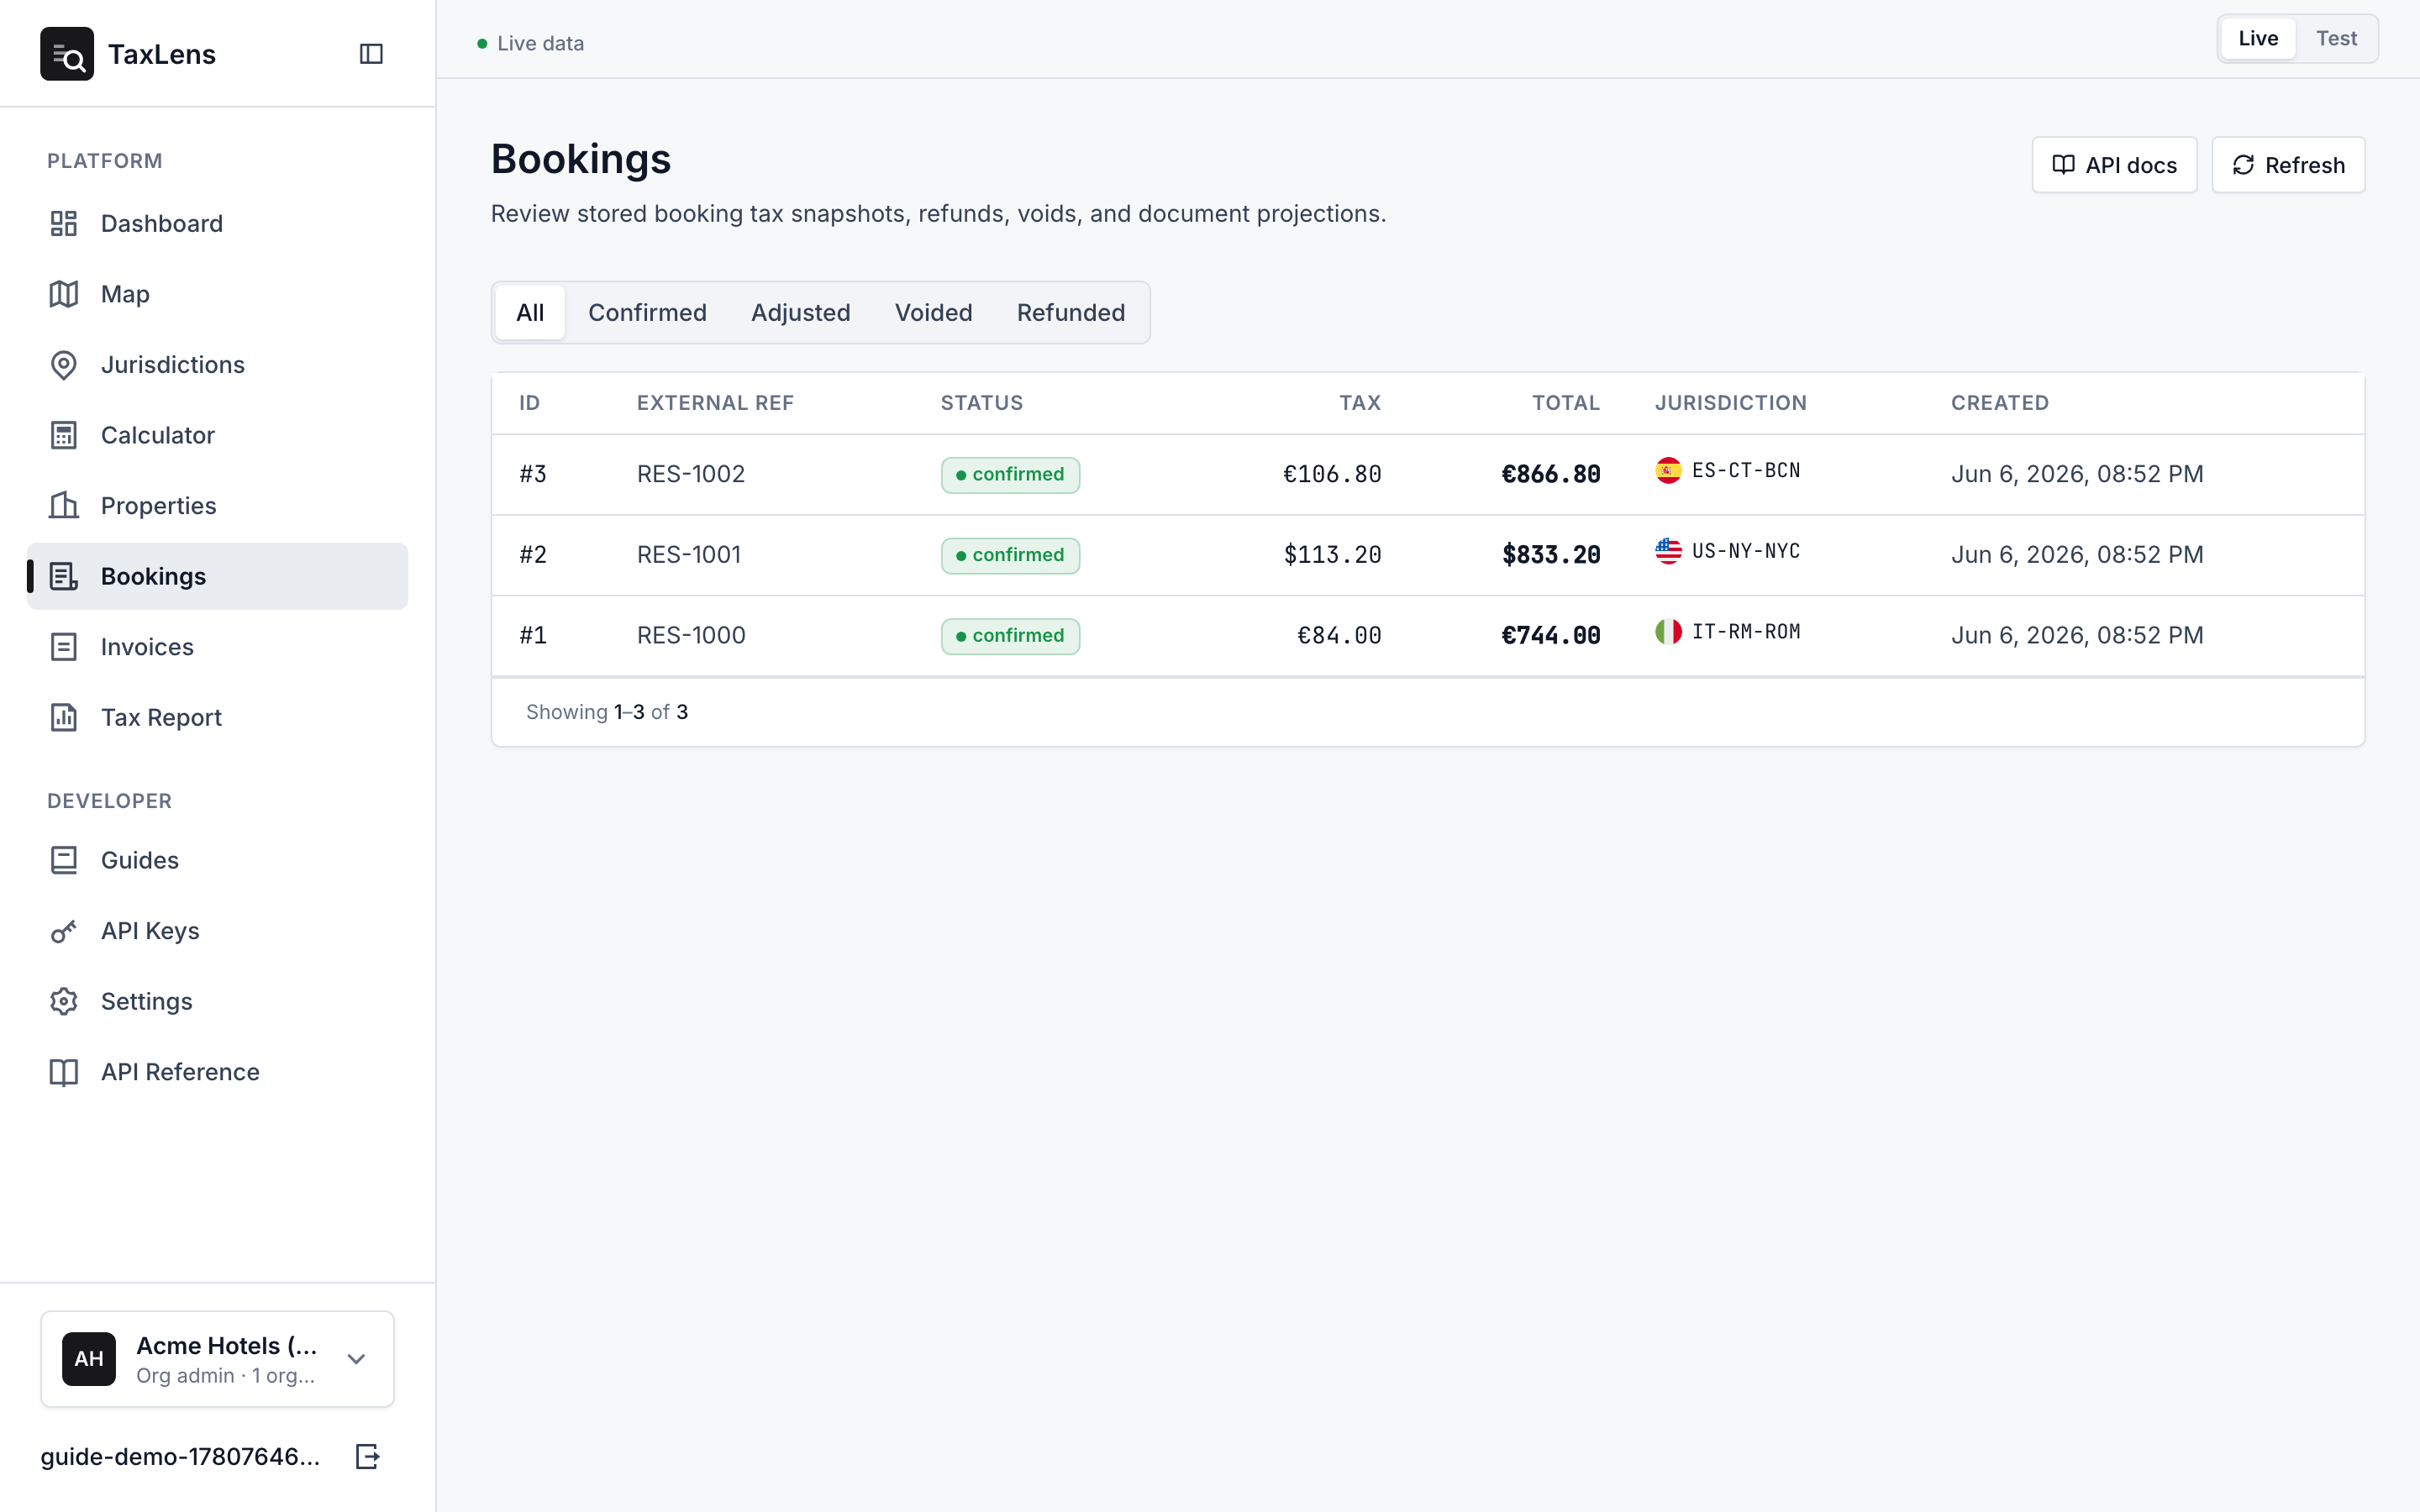Click the Spain flag icon for ES-CT-BCN
This screenshot has width=2420, height=1512.
point(1668,471)
